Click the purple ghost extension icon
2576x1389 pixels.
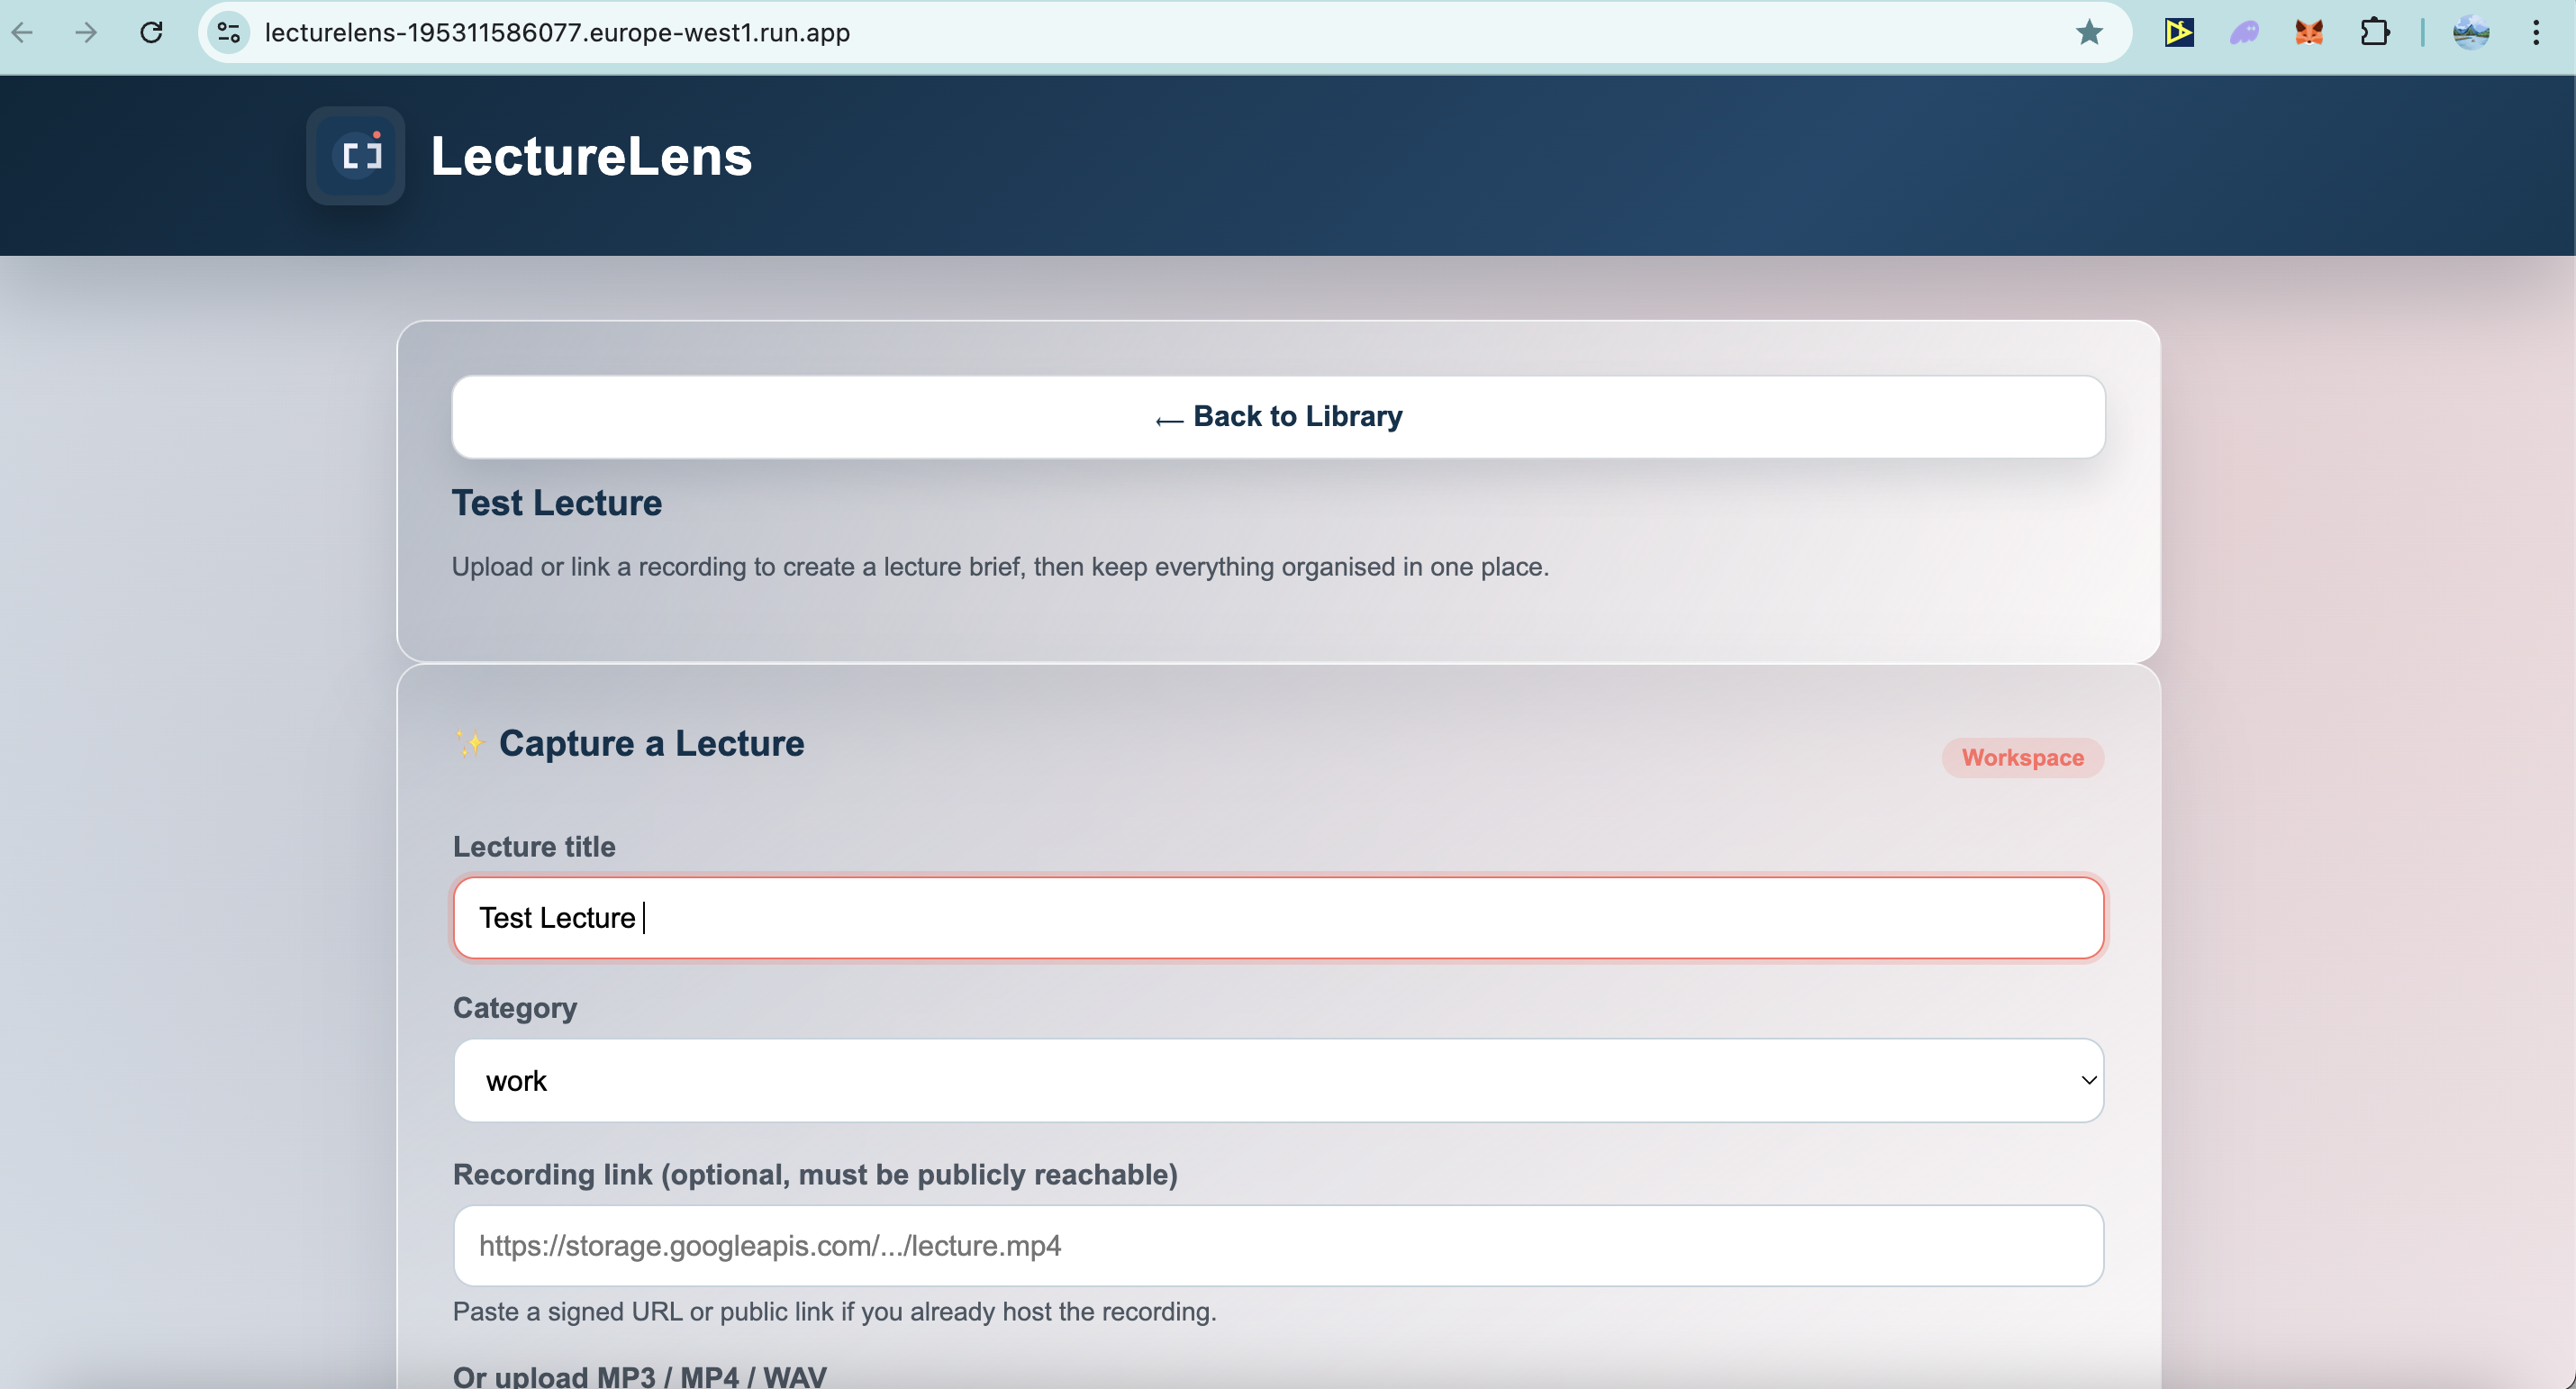click(2244, 32)
